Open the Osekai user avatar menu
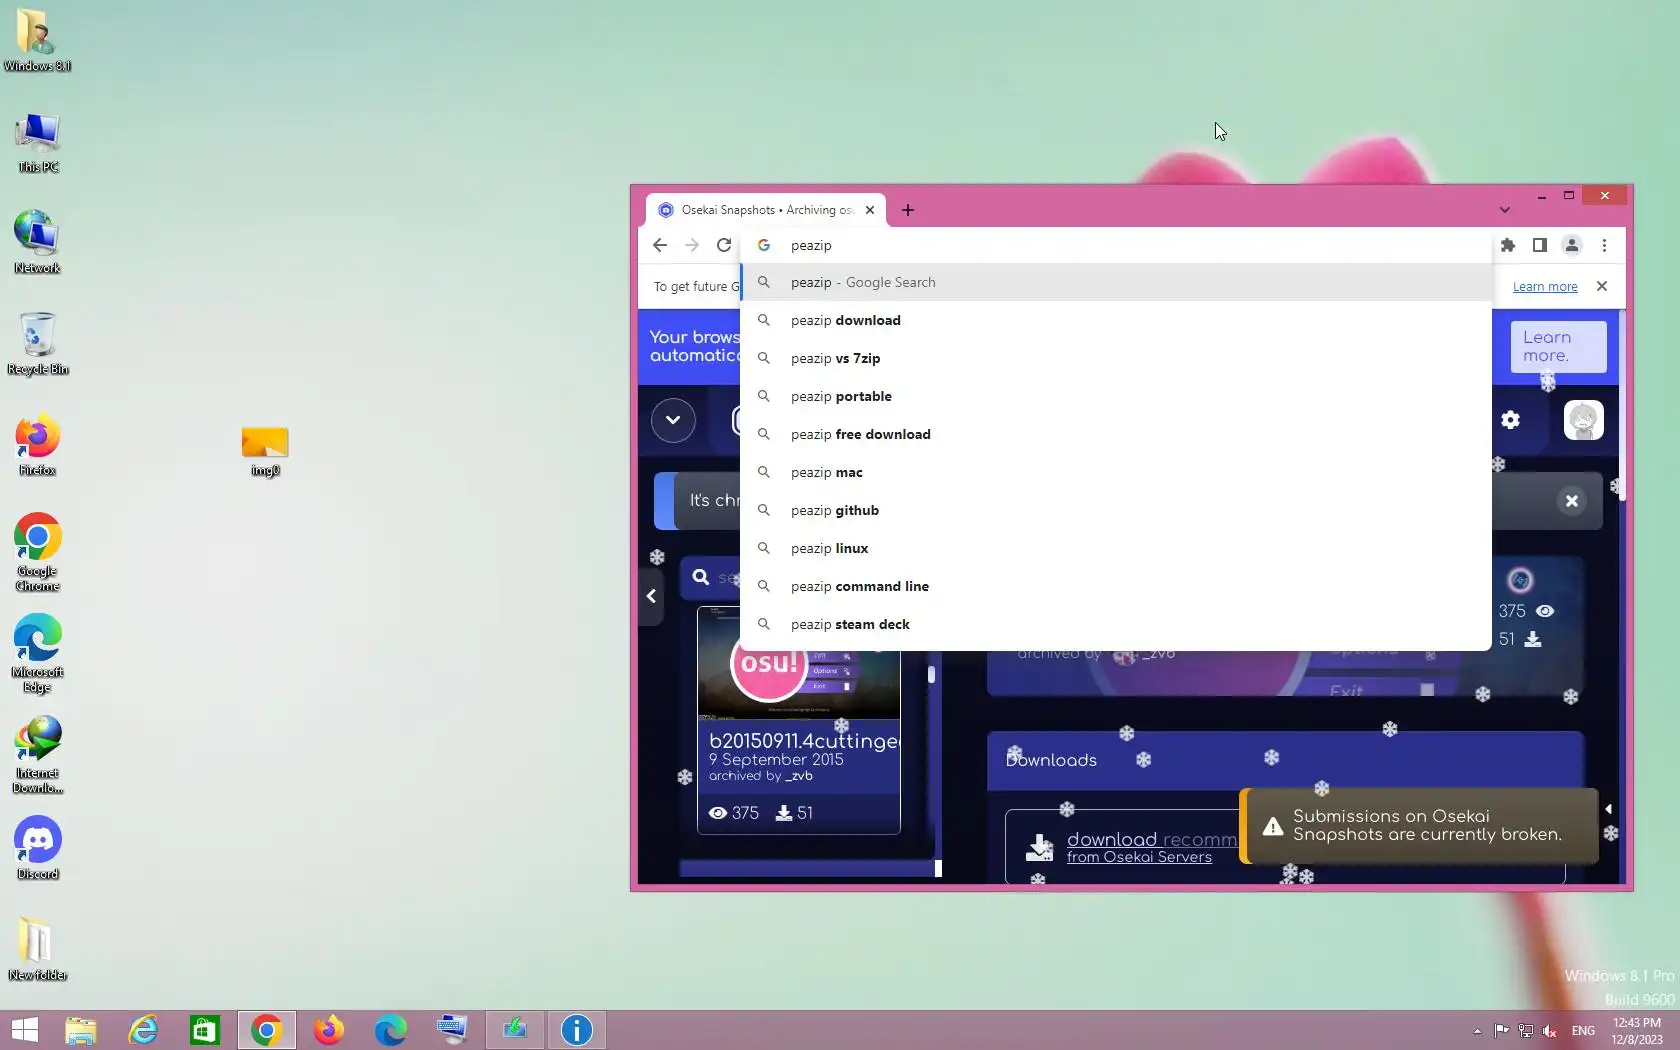The image size is (1680, 1050). coord(1583,420)
